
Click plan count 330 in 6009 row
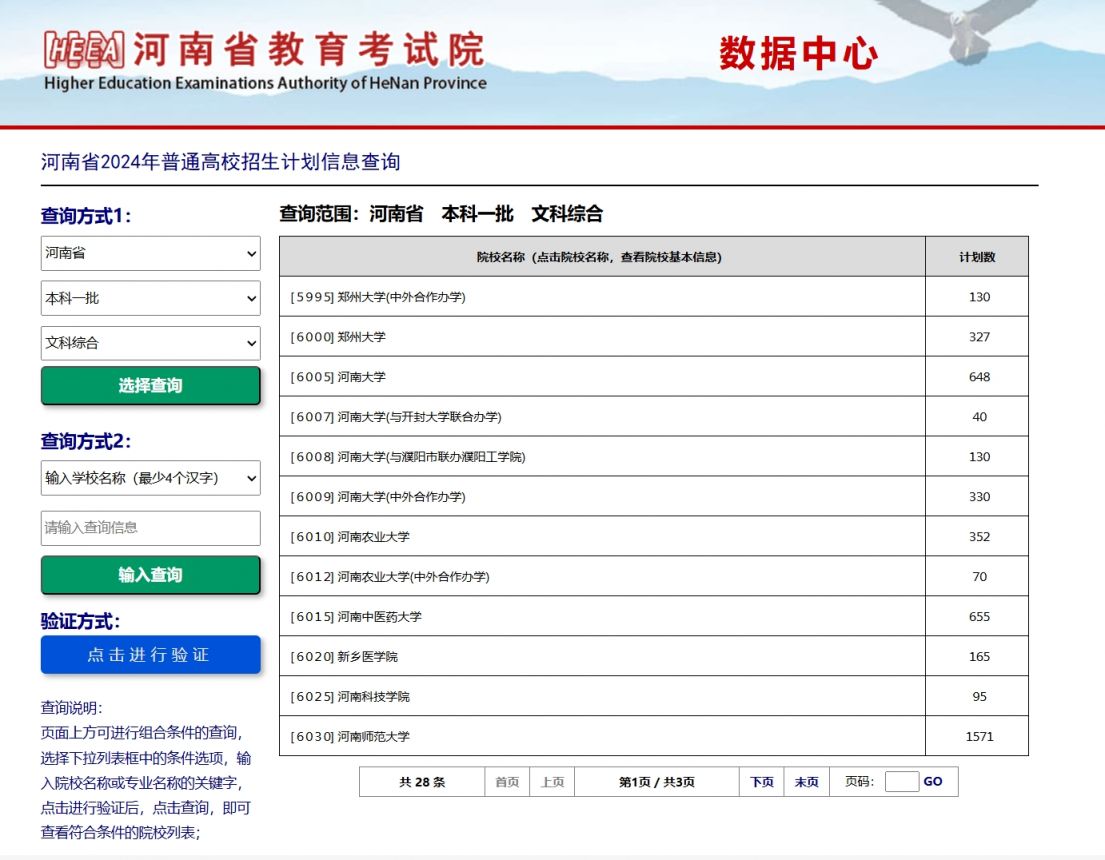click(980, 497)
